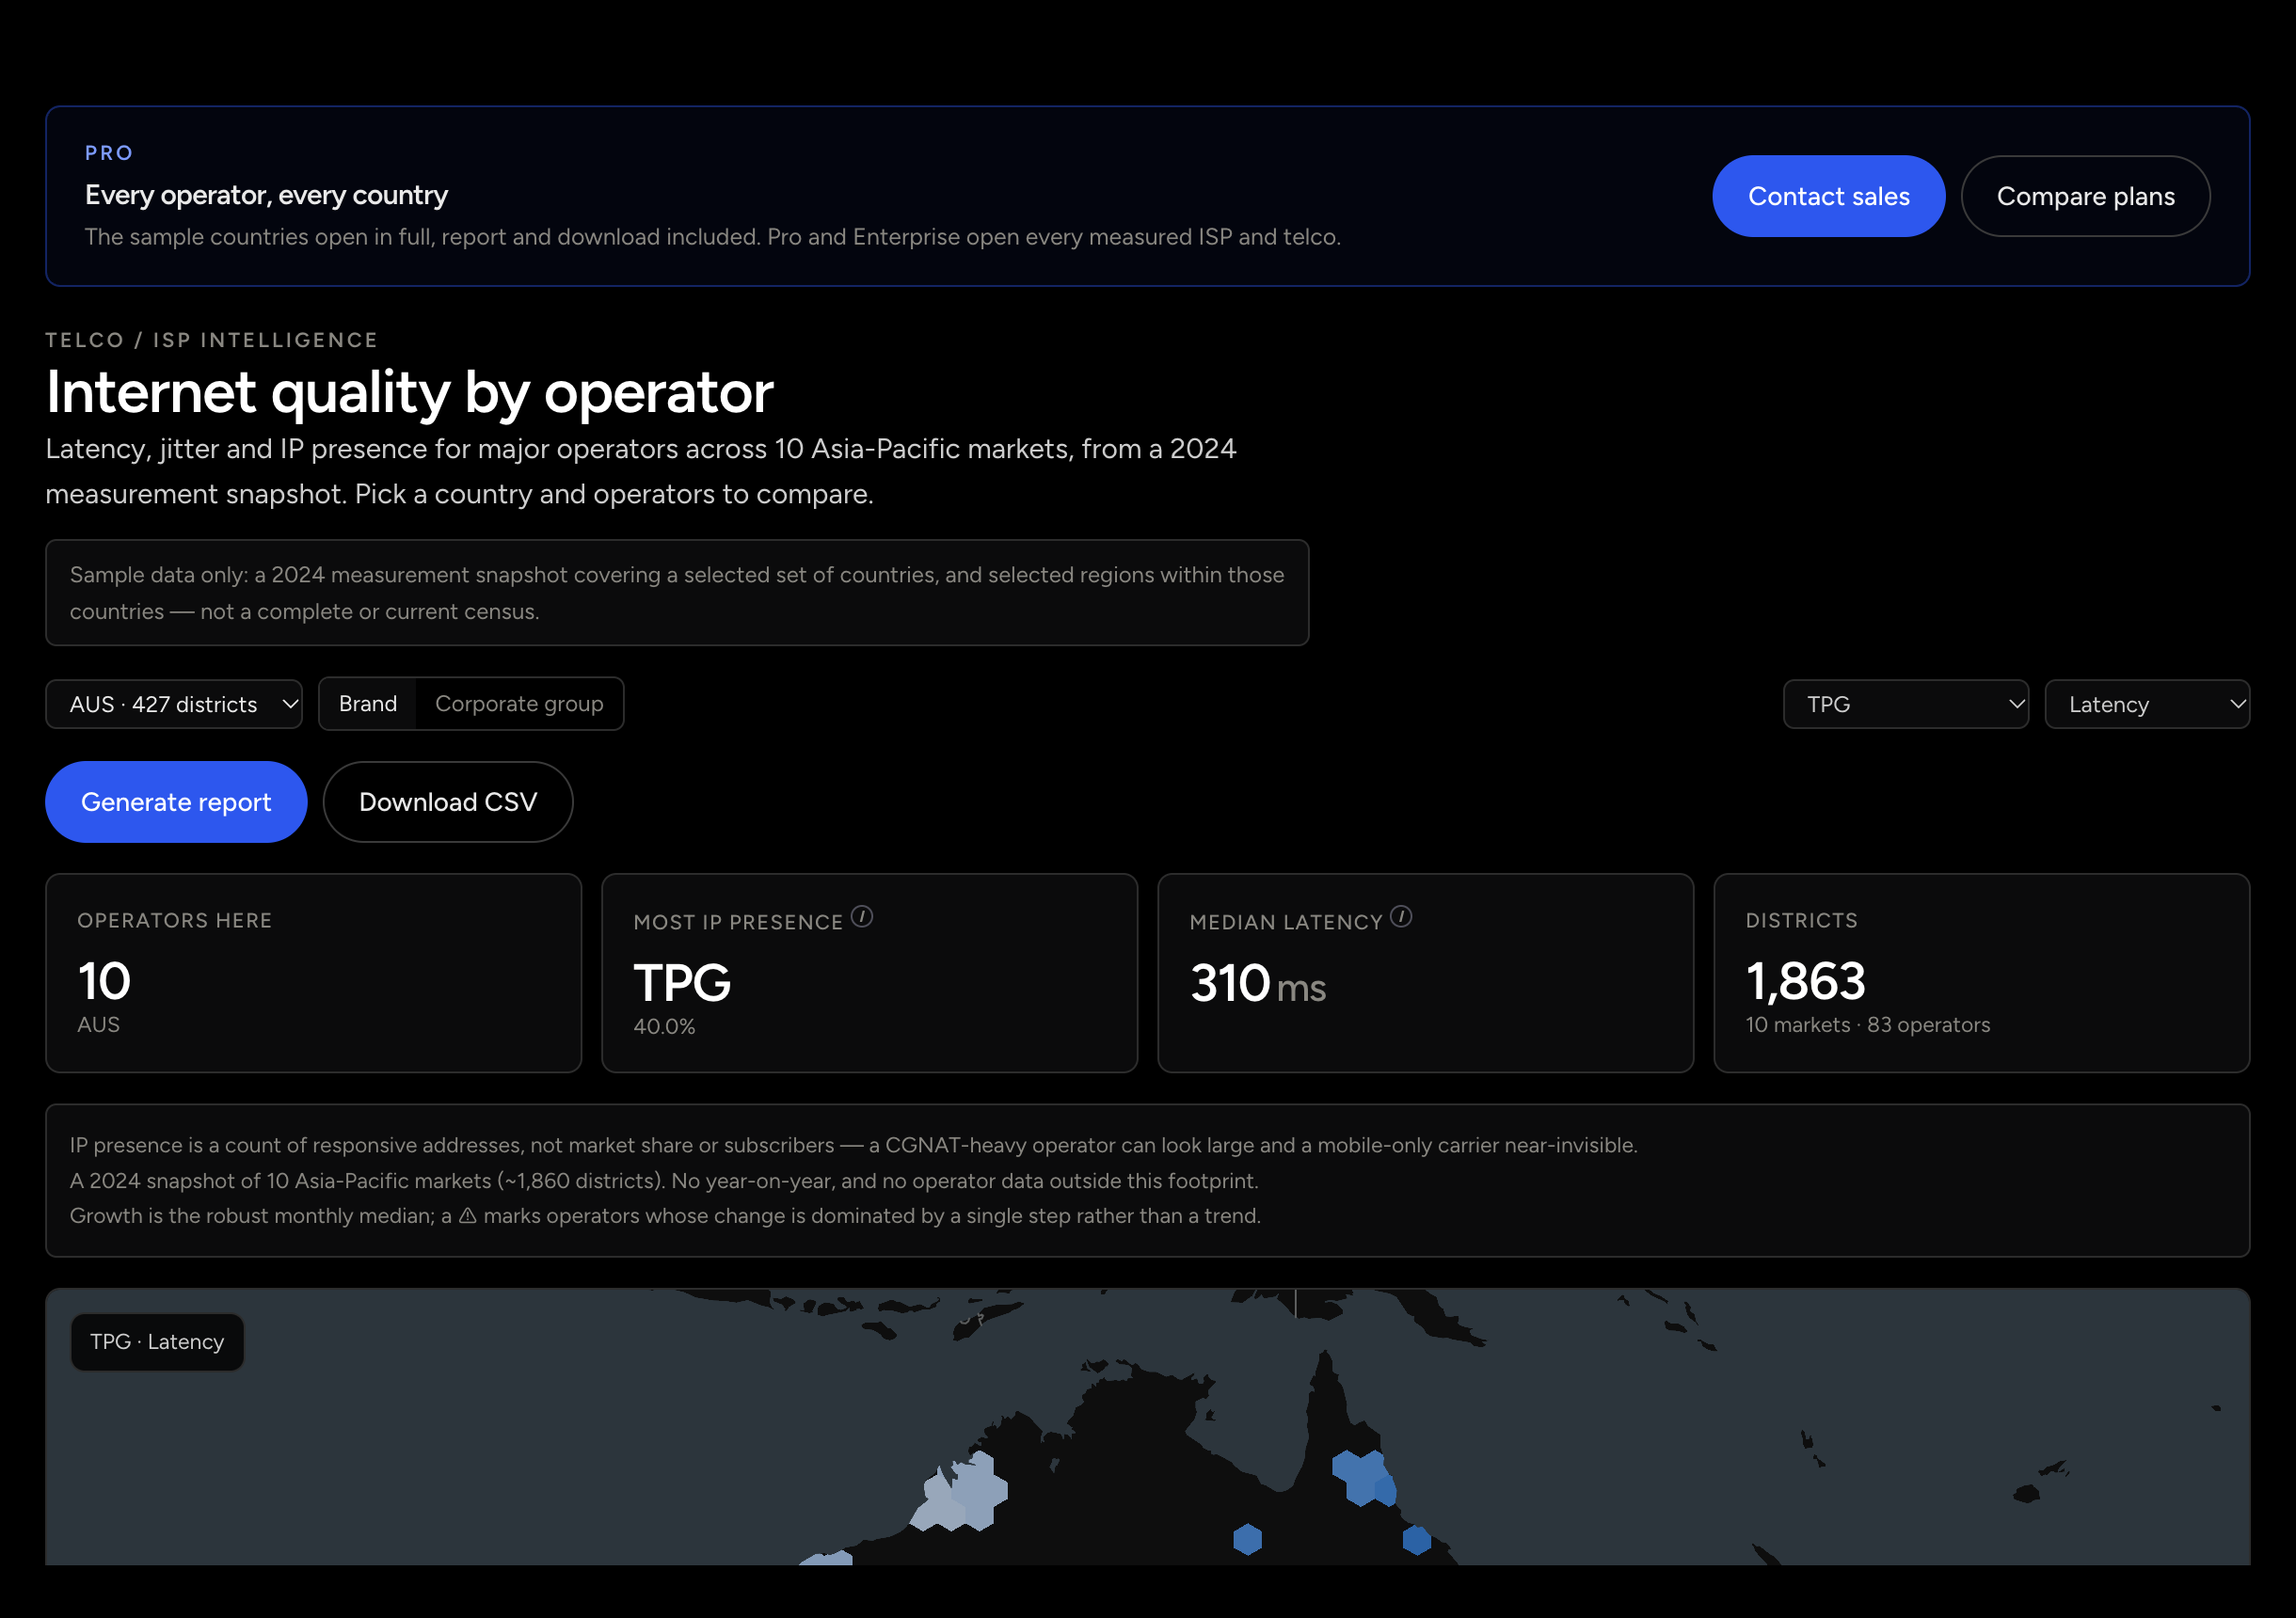2296x1618 pixels.
Task: Click the 310 ms median latency value
Action: click(x=1258, y=984)
